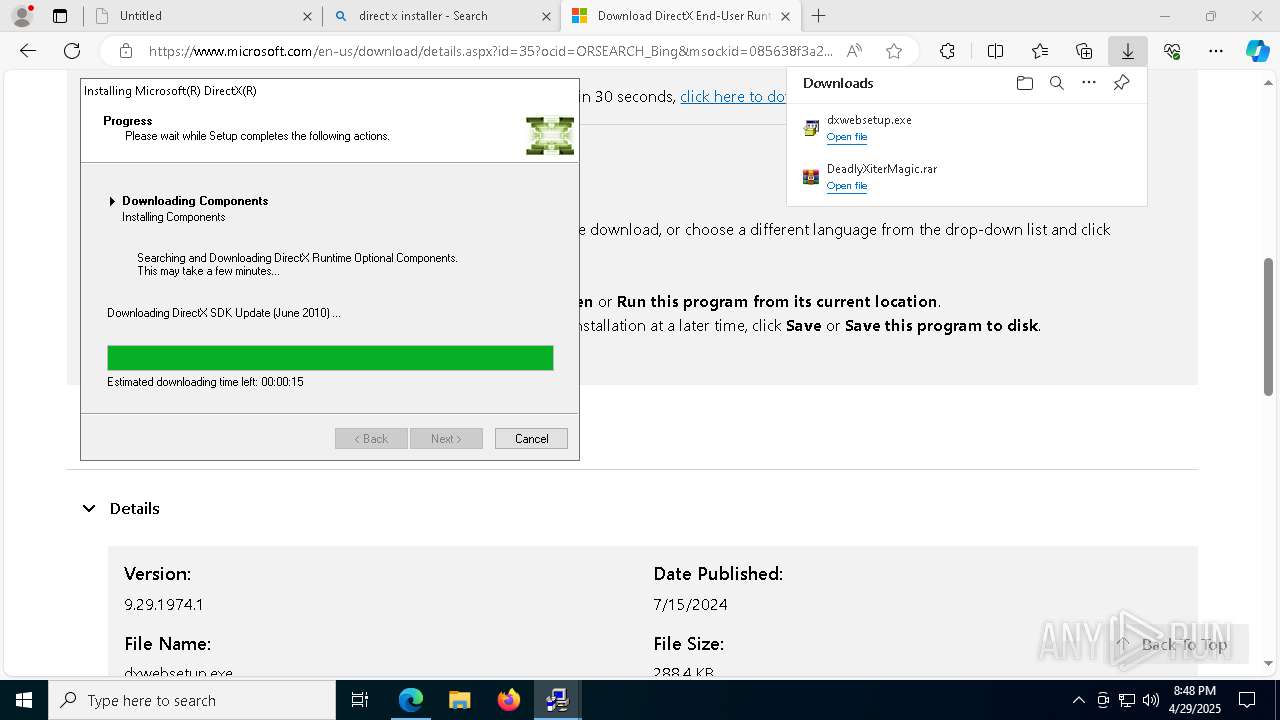Screen dimensions: 1280x720
Task: Open Browser essentials heart icon
Action: click(x=1172, y=51)
